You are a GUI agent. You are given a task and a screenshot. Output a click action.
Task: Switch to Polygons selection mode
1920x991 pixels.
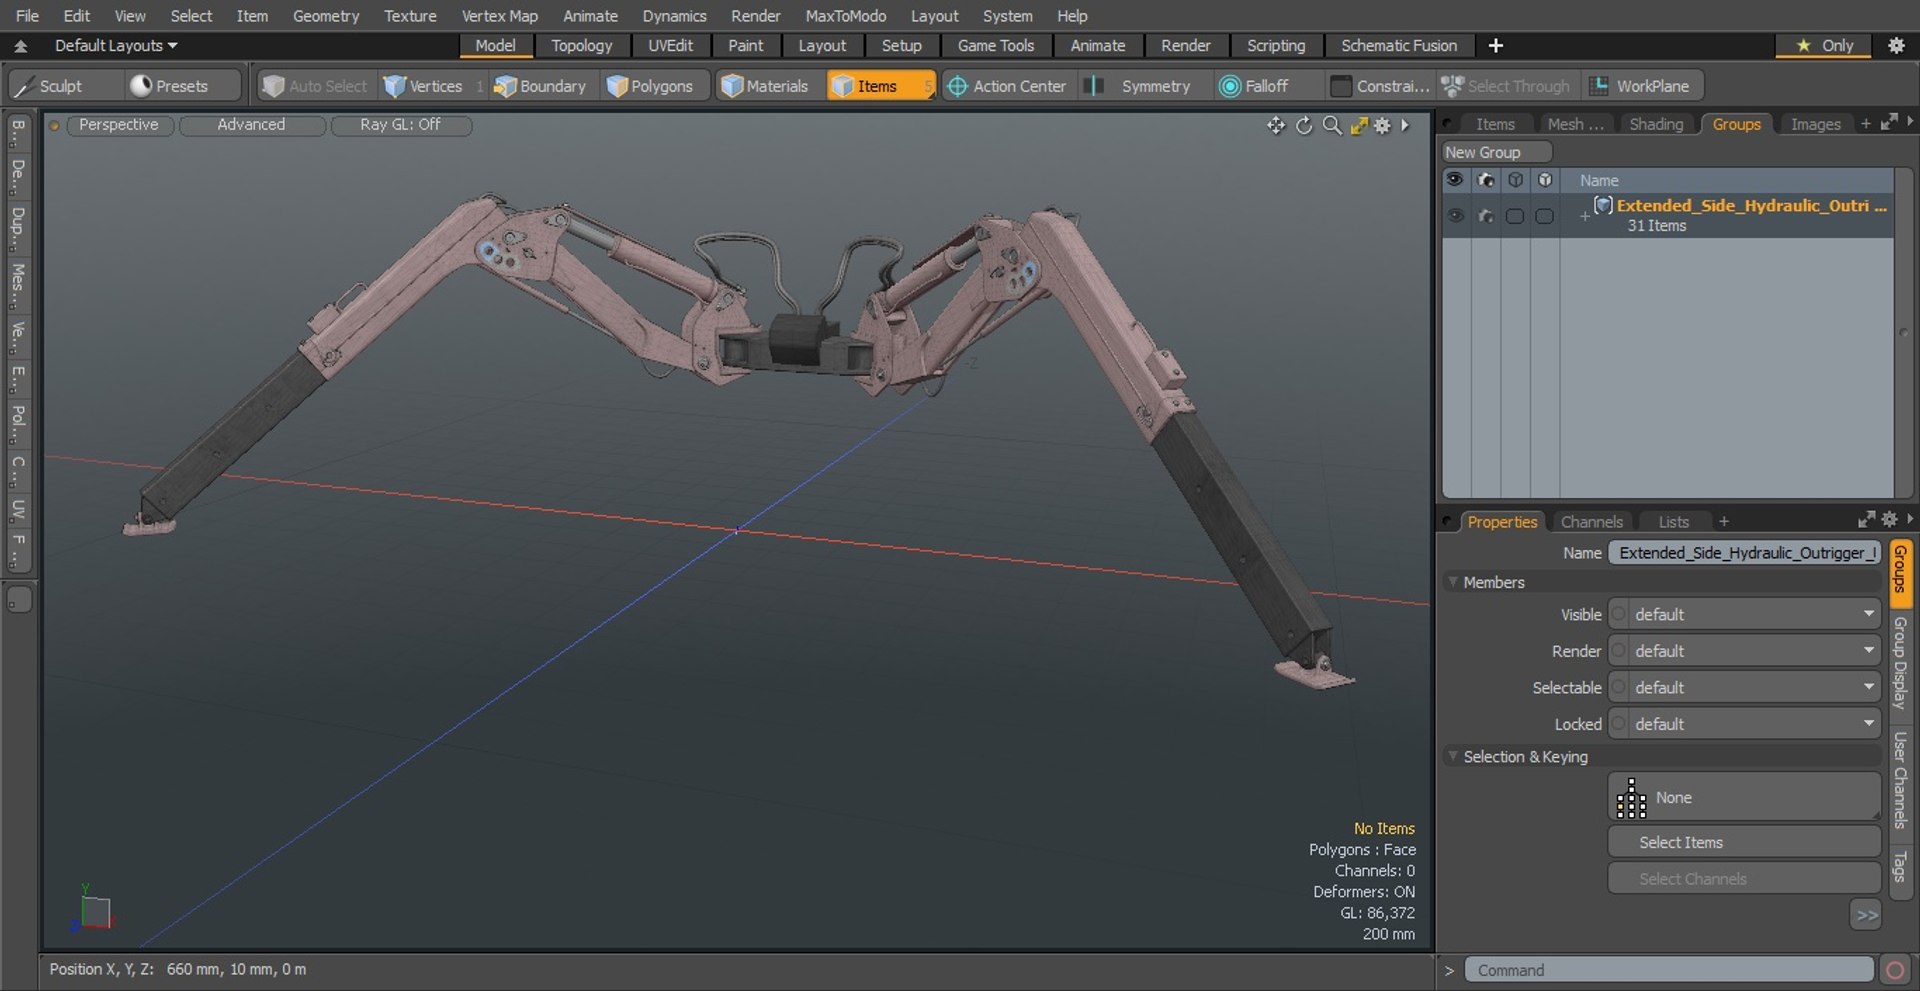[x=650, y=86]
